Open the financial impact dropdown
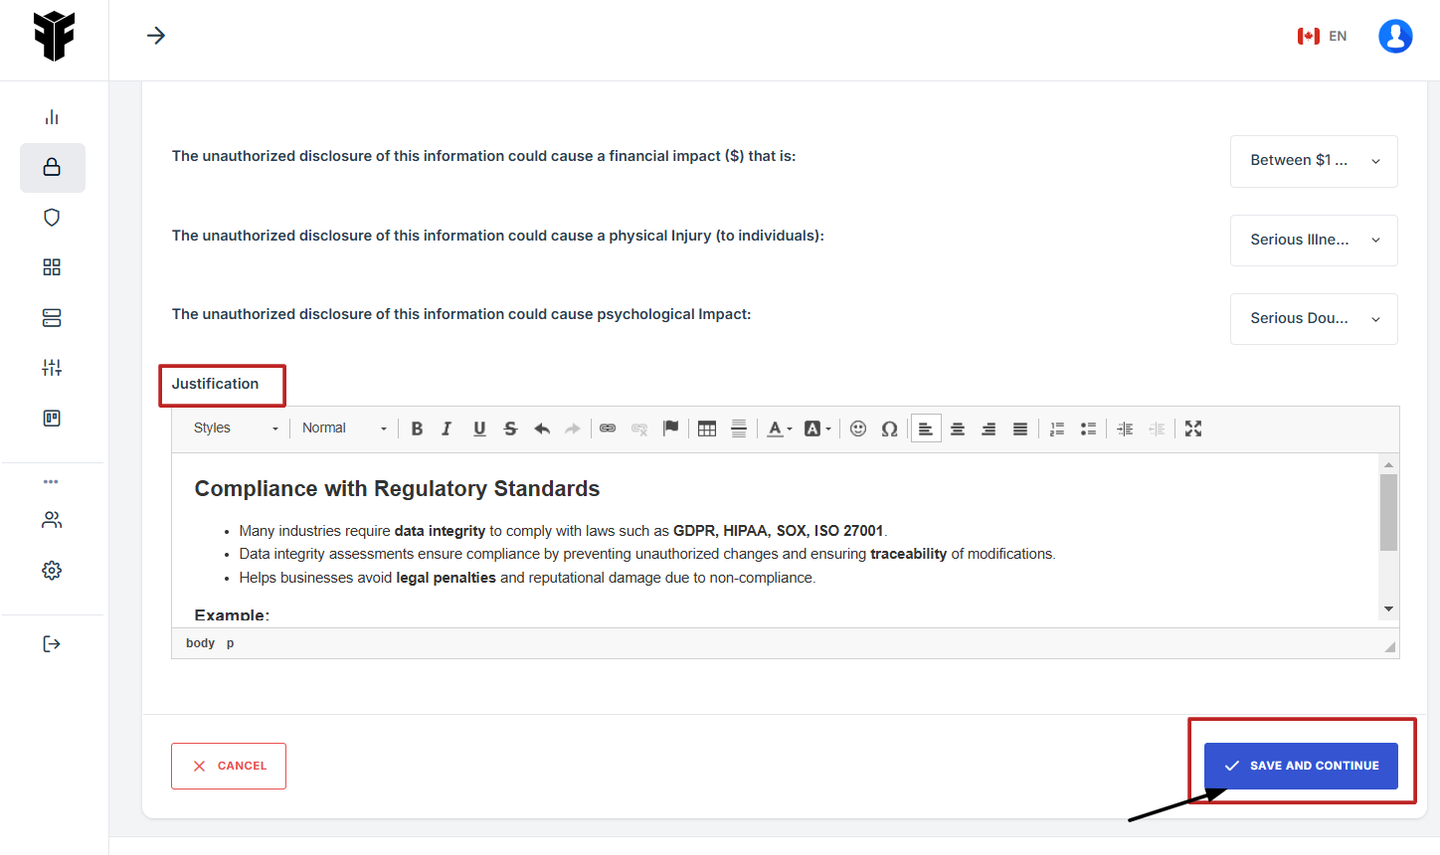Viewport: 1440px width, 855px height. coord(1313,161)
